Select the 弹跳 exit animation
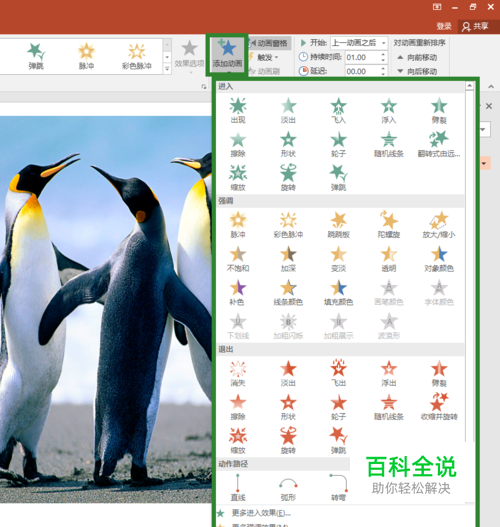This screenshot has height=527, width=500. point(338,441)
